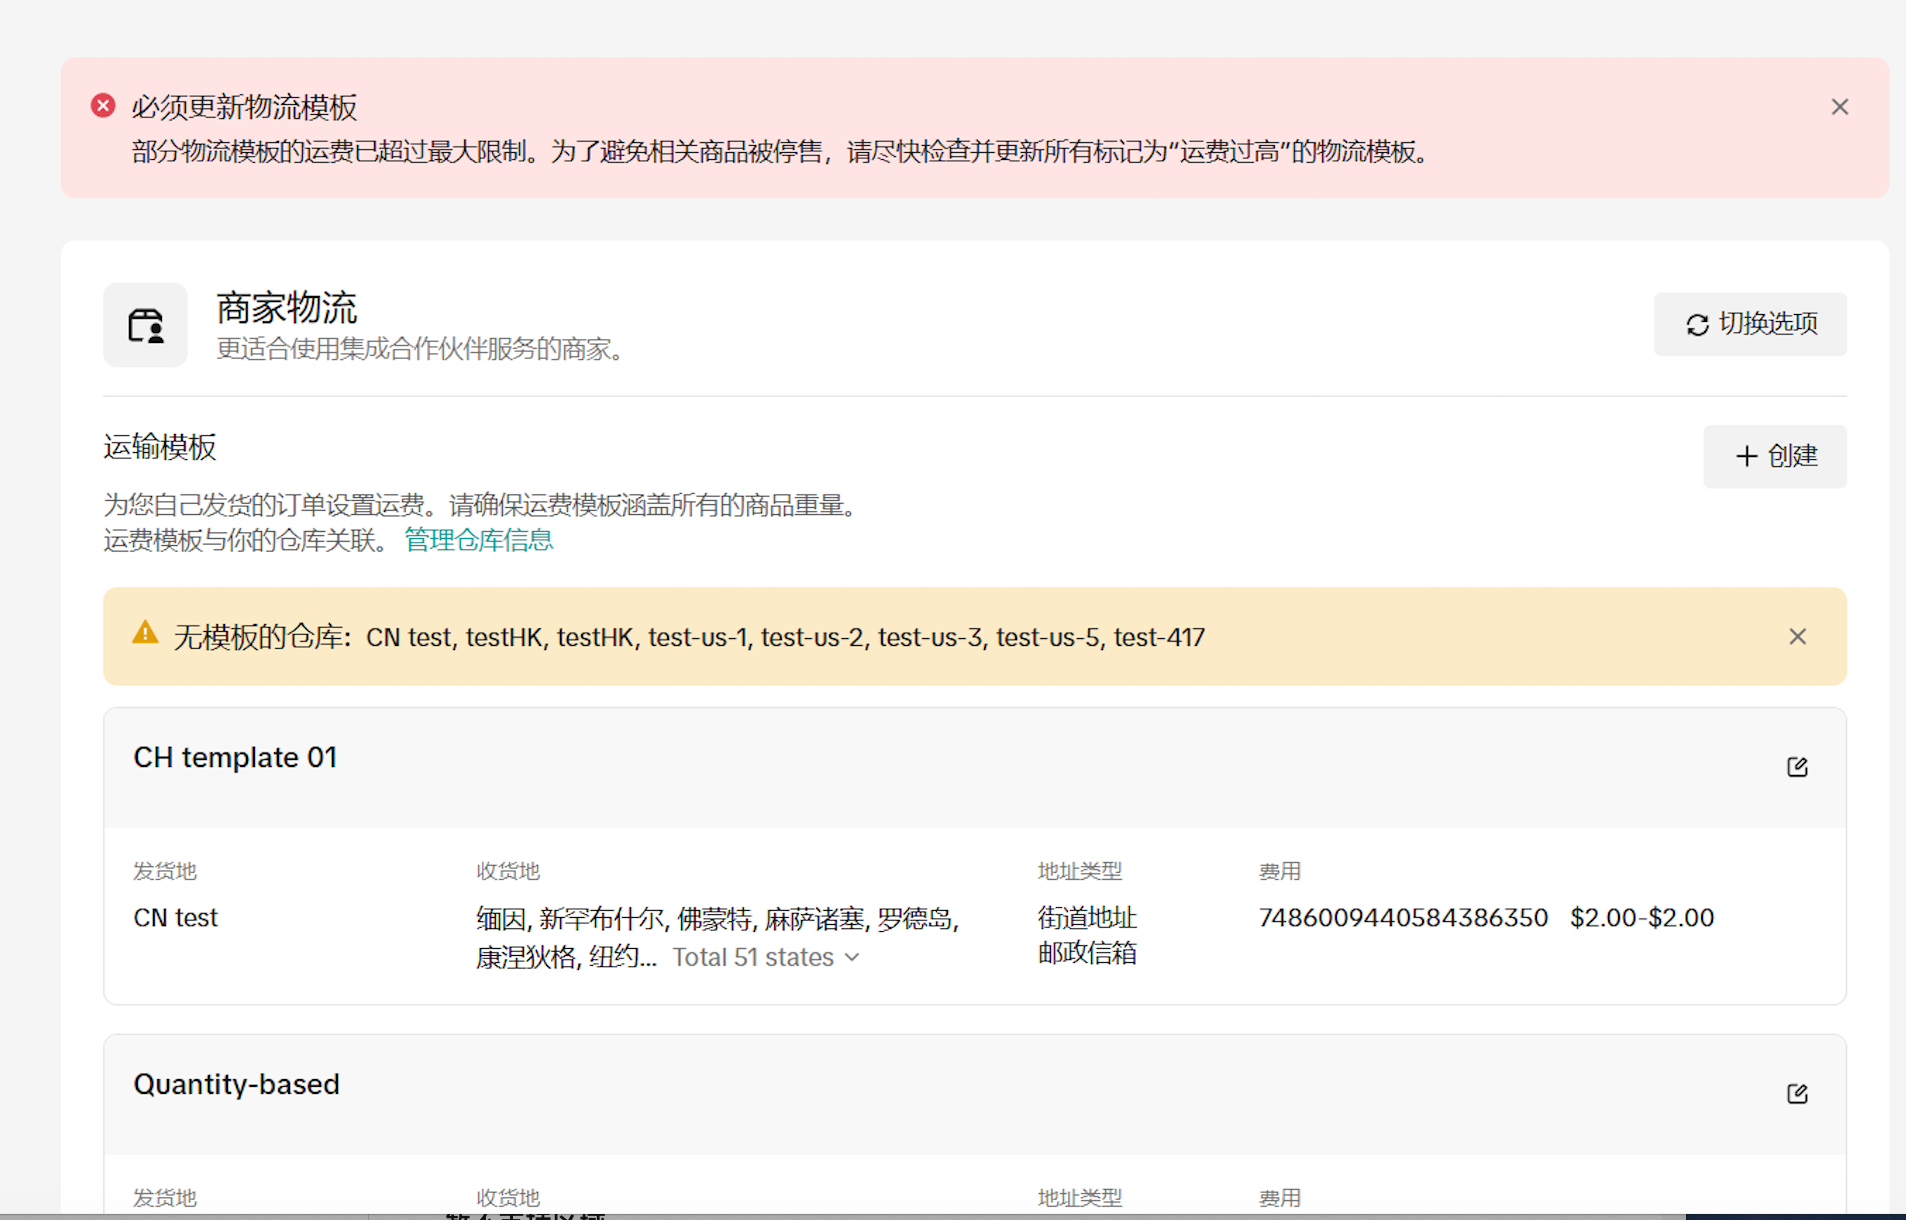Screen dimensions: 1906x1220
Task: Expand the Total 51 states list
Action: (765, 957)
